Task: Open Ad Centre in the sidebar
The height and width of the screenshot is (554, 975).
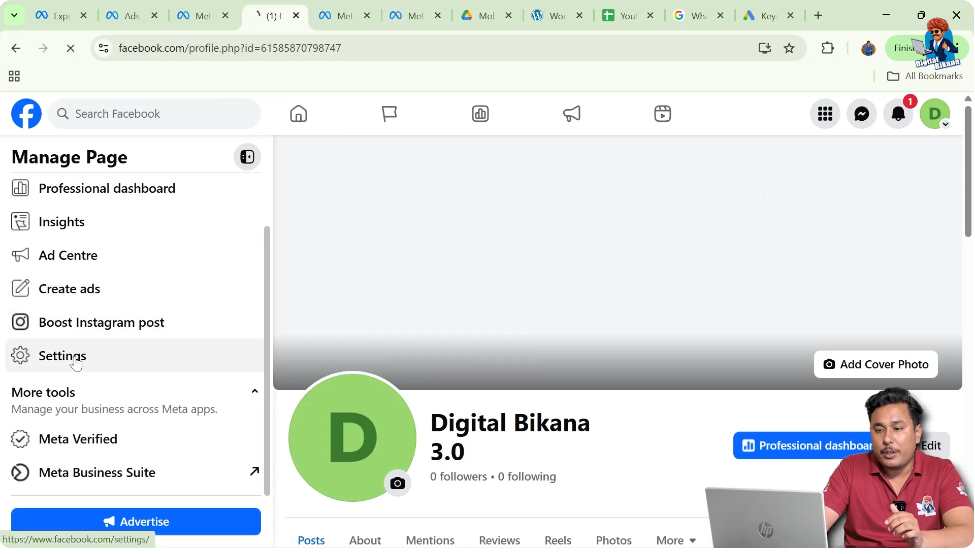Action: (x=135, y=256)
